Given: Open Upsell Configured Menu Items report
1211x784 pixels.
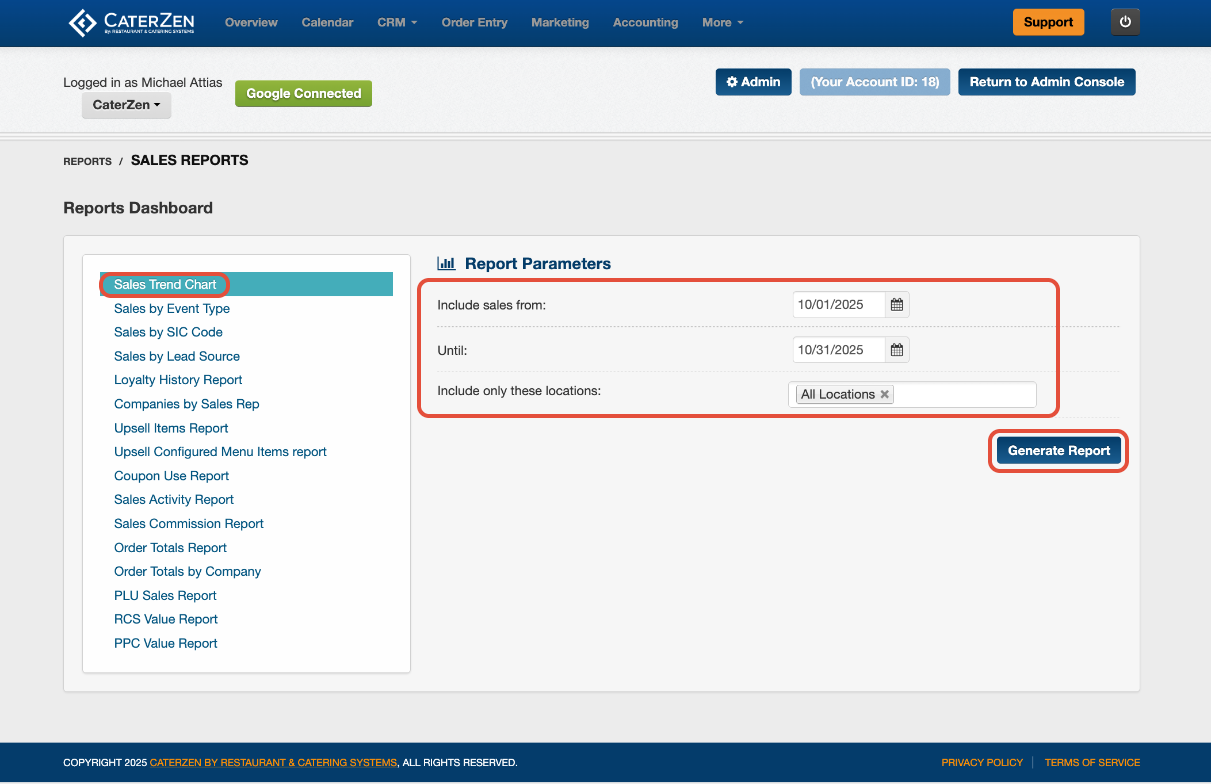Looking at the screenshot, I should click(x=220, y=452).
